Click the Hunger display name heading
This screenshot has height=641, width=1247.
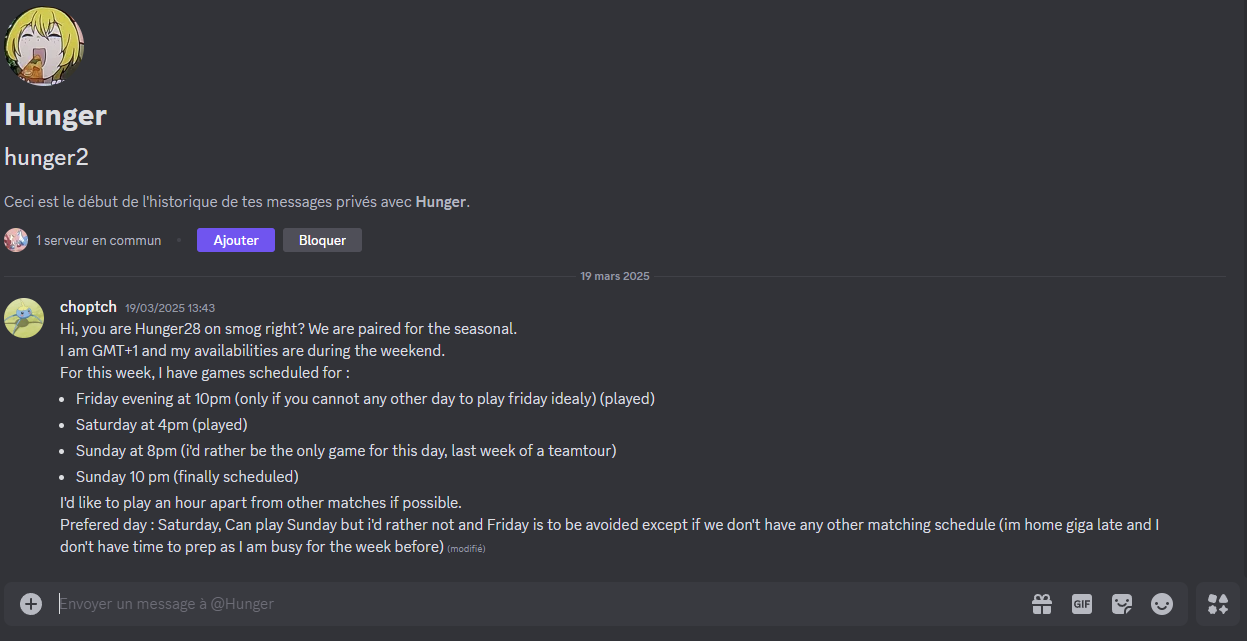pyautogui.click(x=56, y=115)
